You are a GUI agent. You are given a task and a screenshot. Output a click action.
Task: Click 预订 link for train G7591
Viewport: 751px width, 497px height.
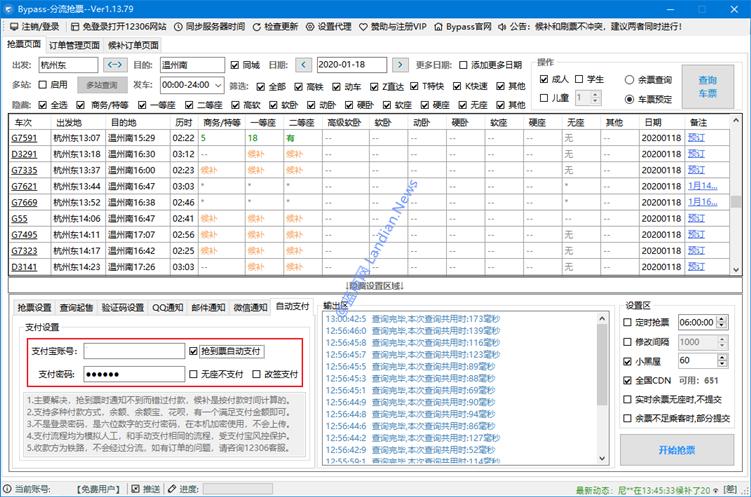(696, 138)
